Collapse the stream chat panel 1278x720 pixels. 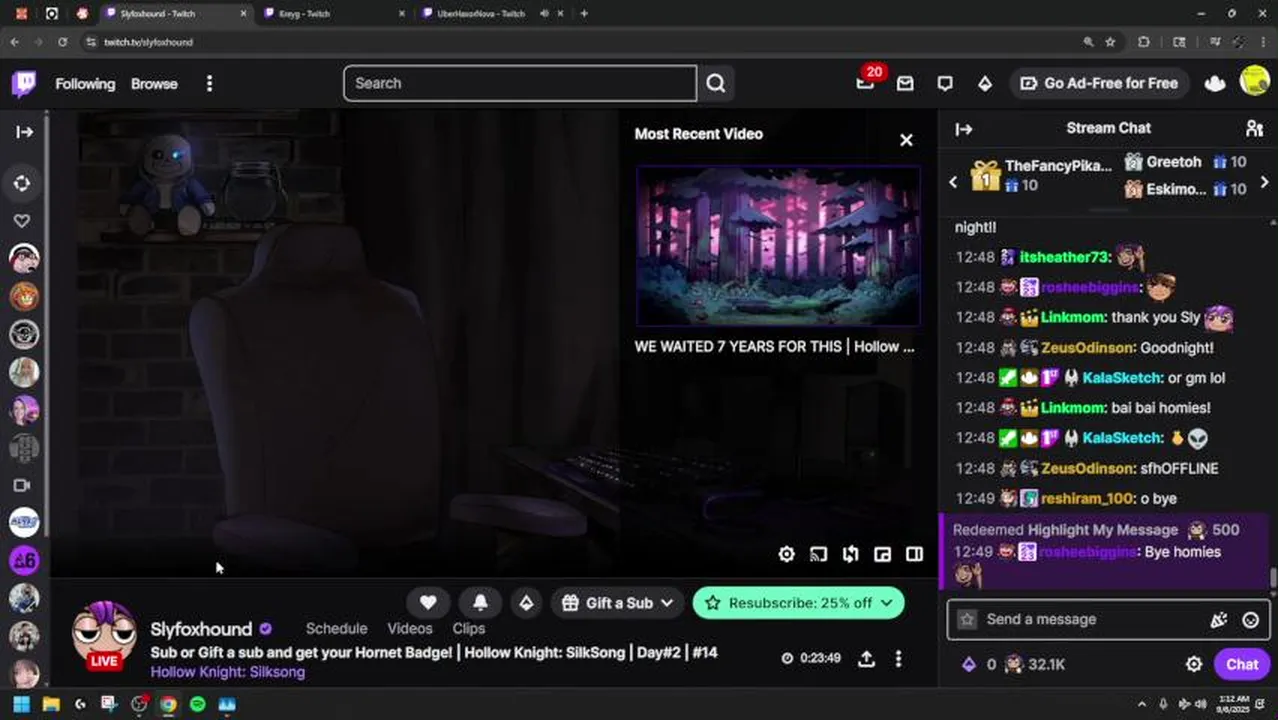(964, 128)
